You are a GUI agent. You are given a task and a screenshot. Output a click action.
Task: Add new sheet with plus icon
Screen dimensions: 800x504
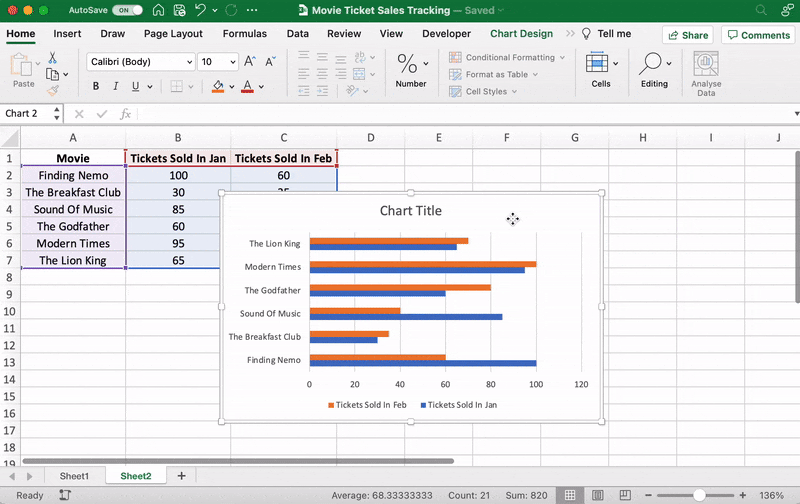[181, 476]
